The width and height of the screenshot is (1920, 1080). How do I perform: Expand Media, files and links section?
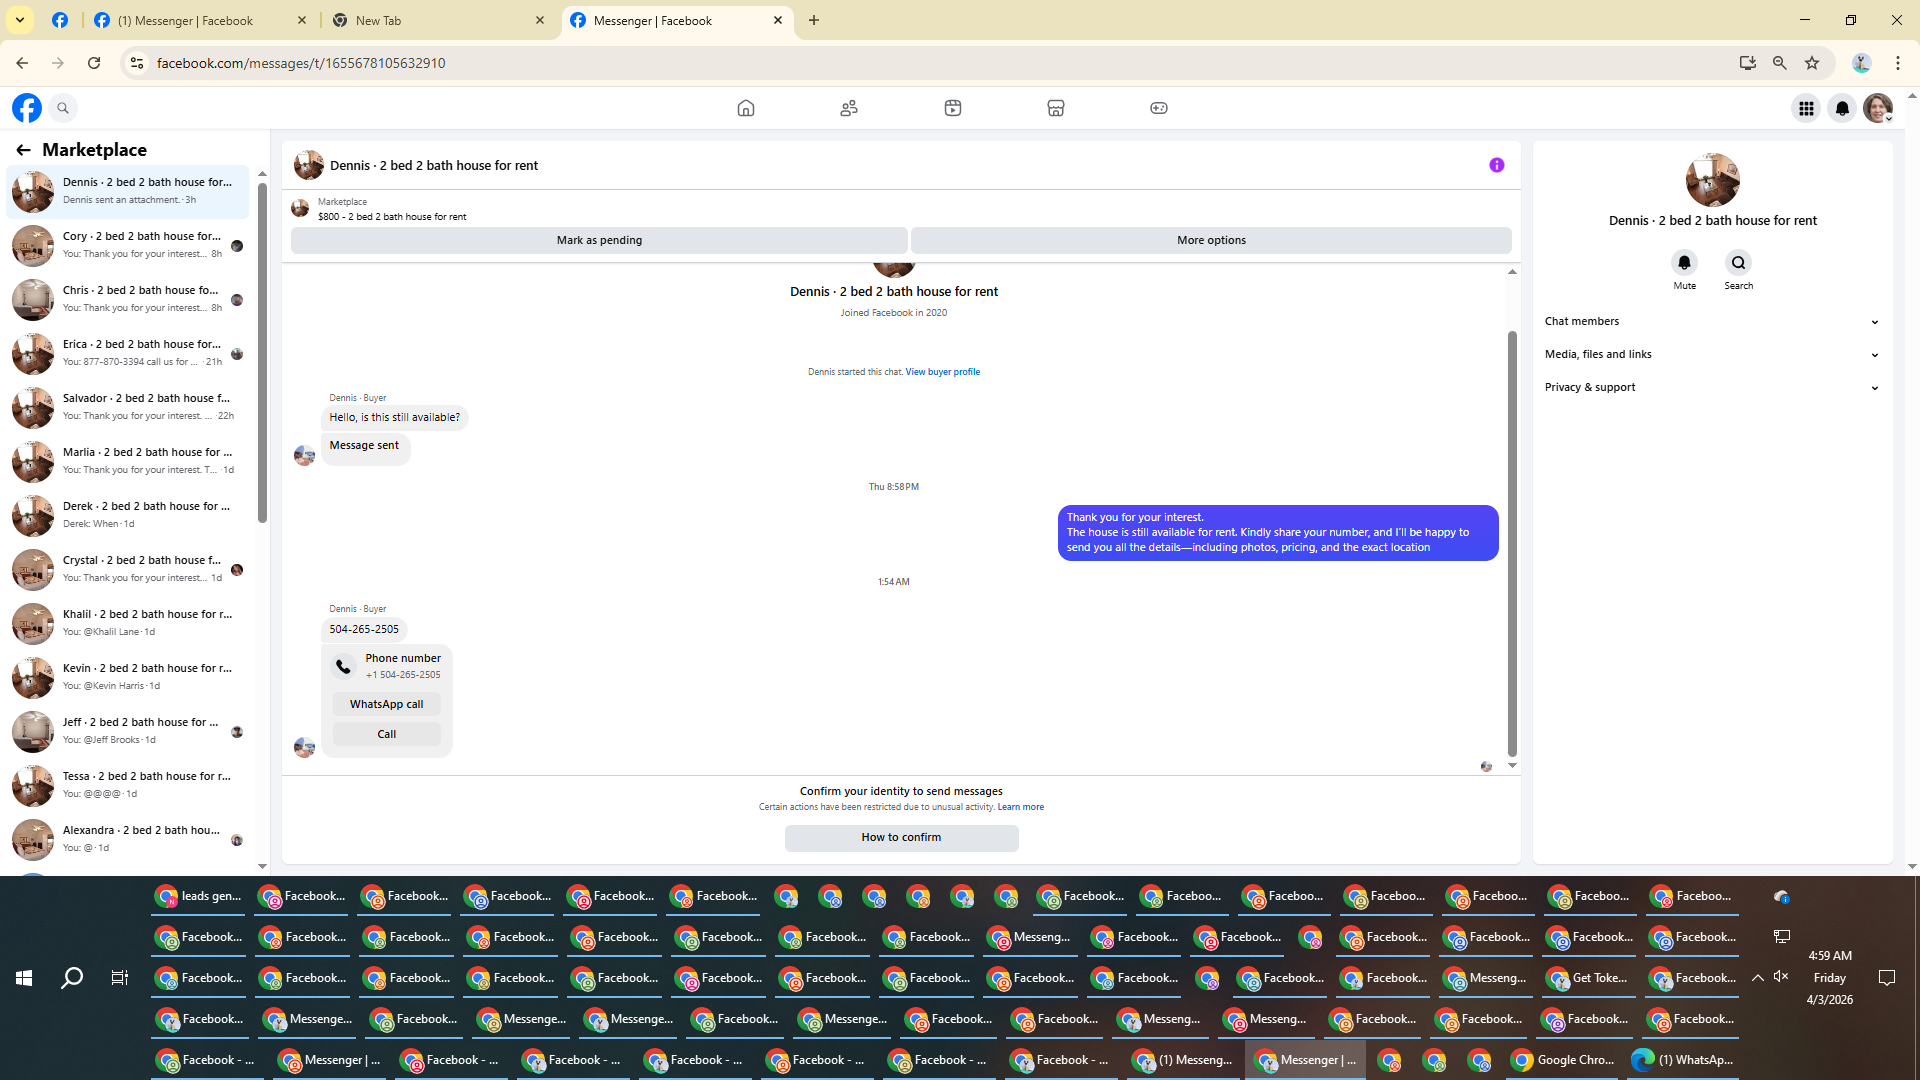1711,354
